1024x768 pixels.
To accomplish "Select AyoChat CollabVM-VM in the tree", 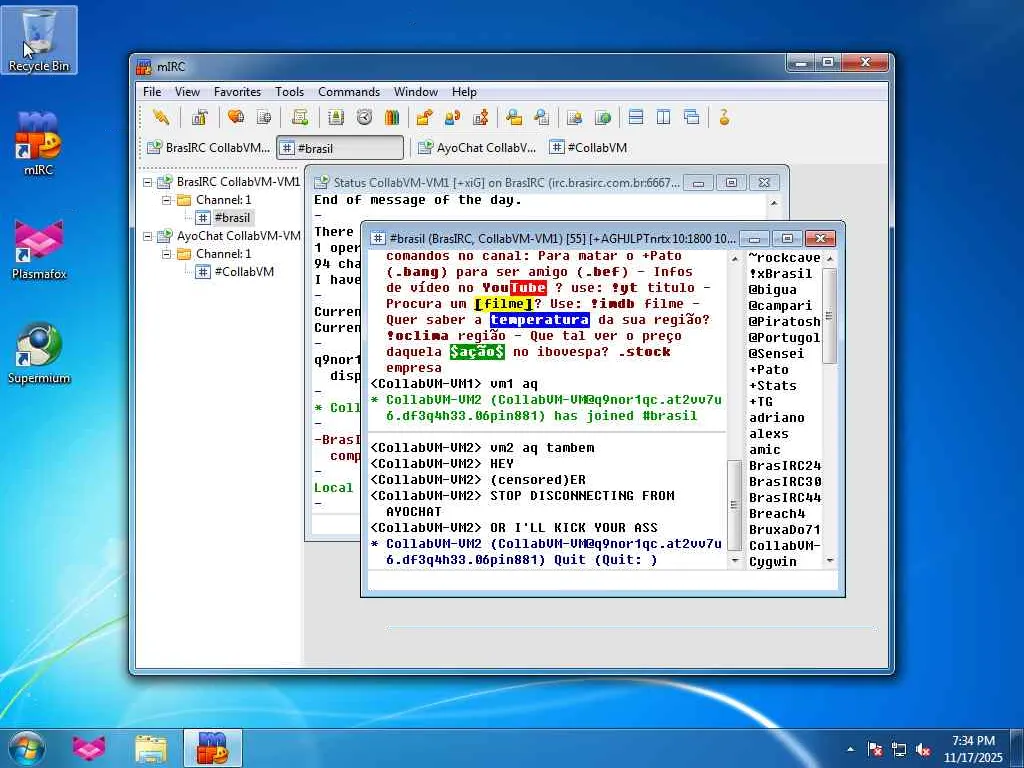I will click(x=238, y=236).
